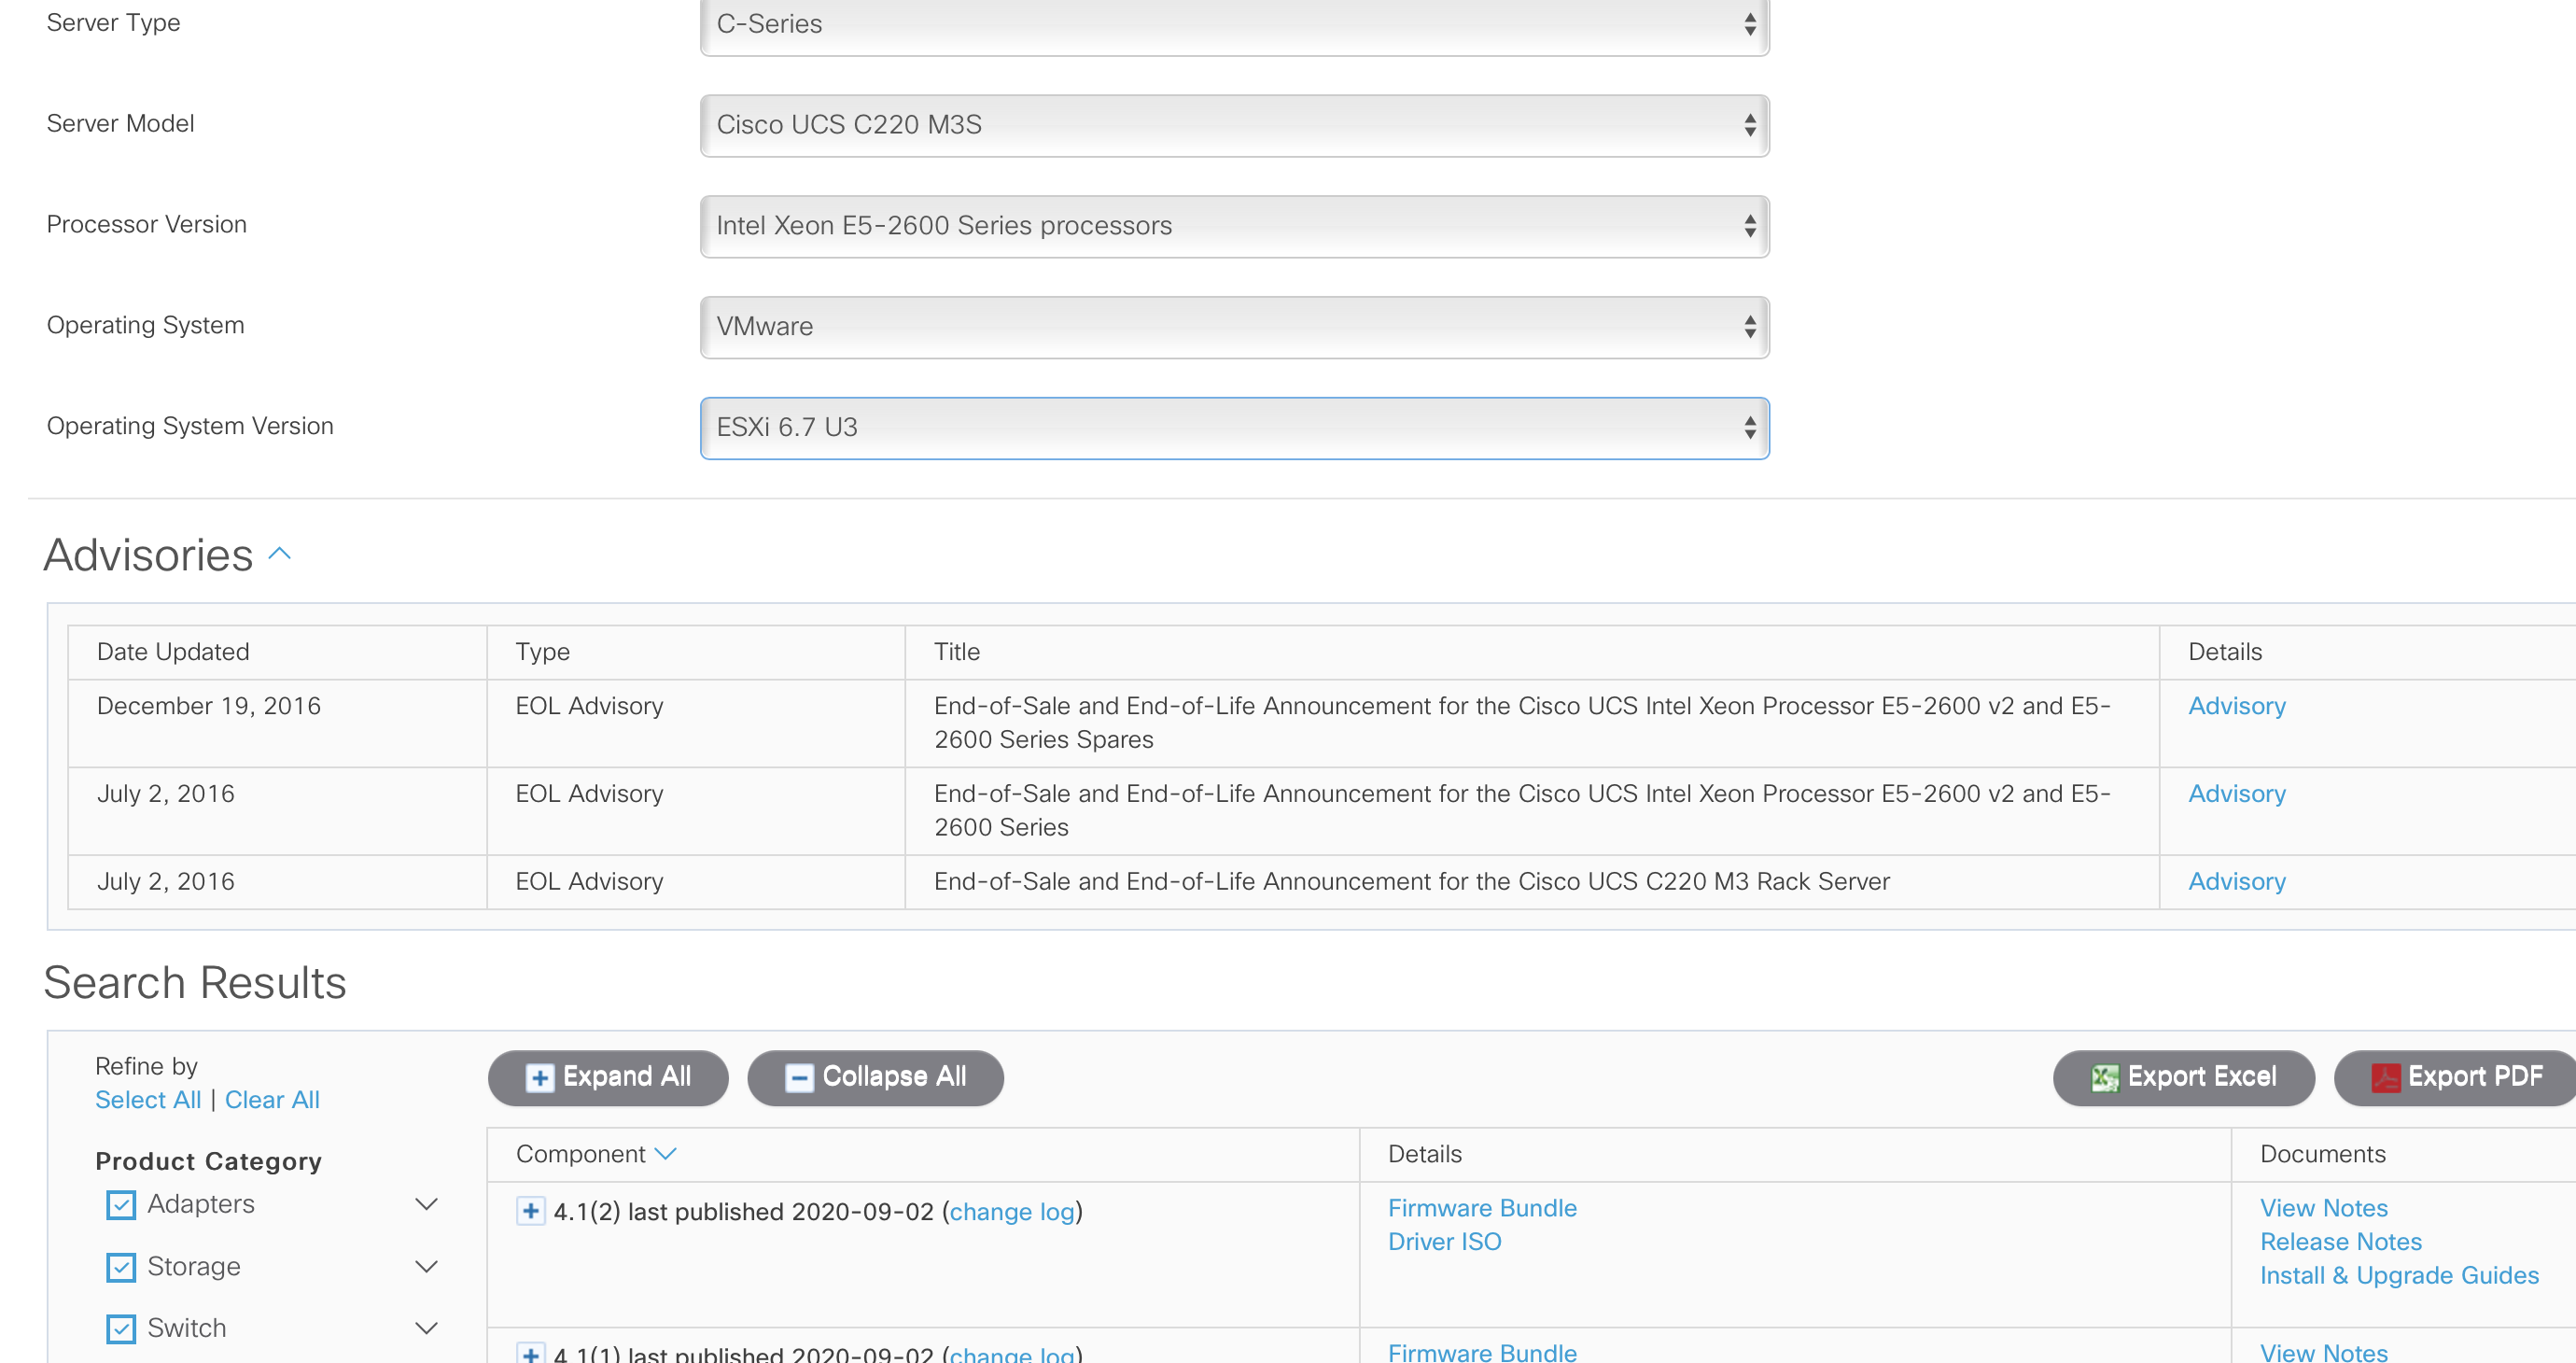Uncheck the Adapters product category

[120, 1204]
